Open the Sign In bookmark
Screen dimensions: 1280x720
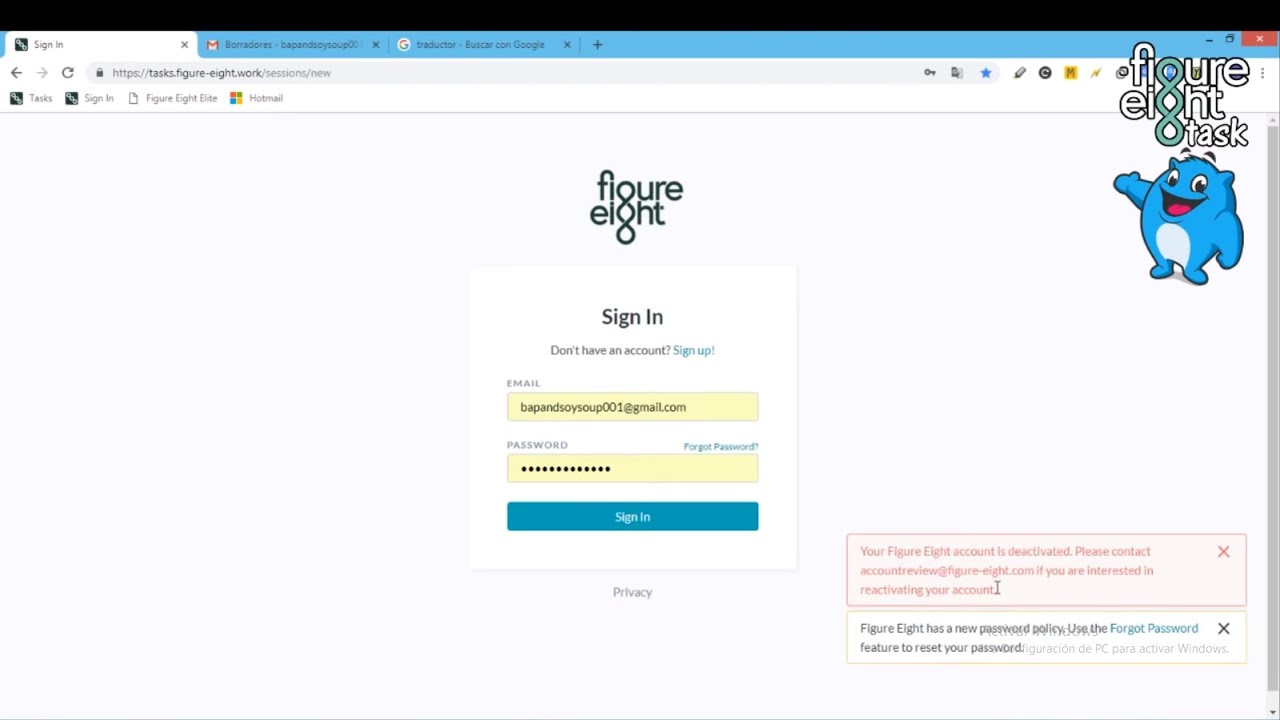pos(90,98)
